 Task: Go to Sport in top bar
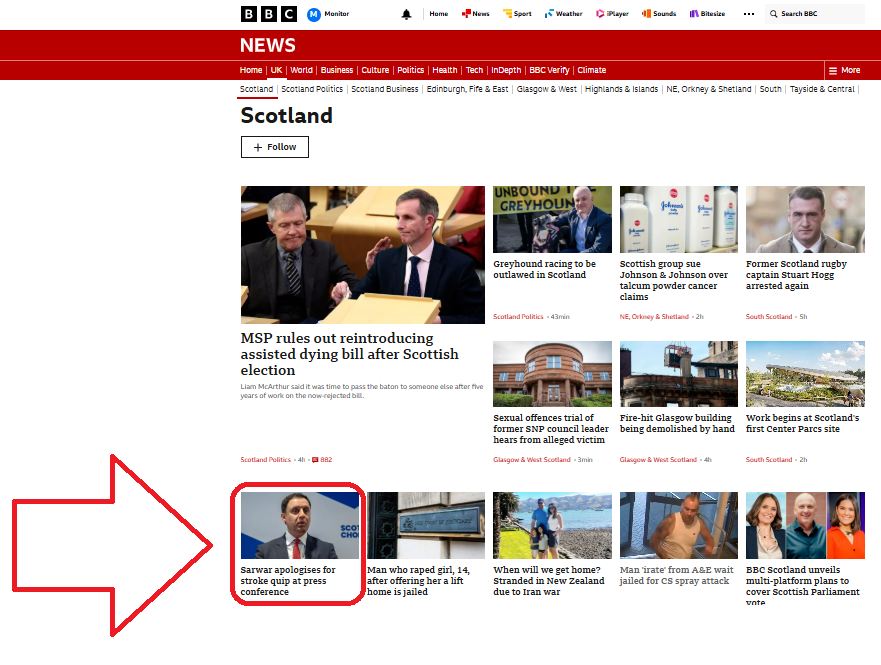[x=517, y=13]
